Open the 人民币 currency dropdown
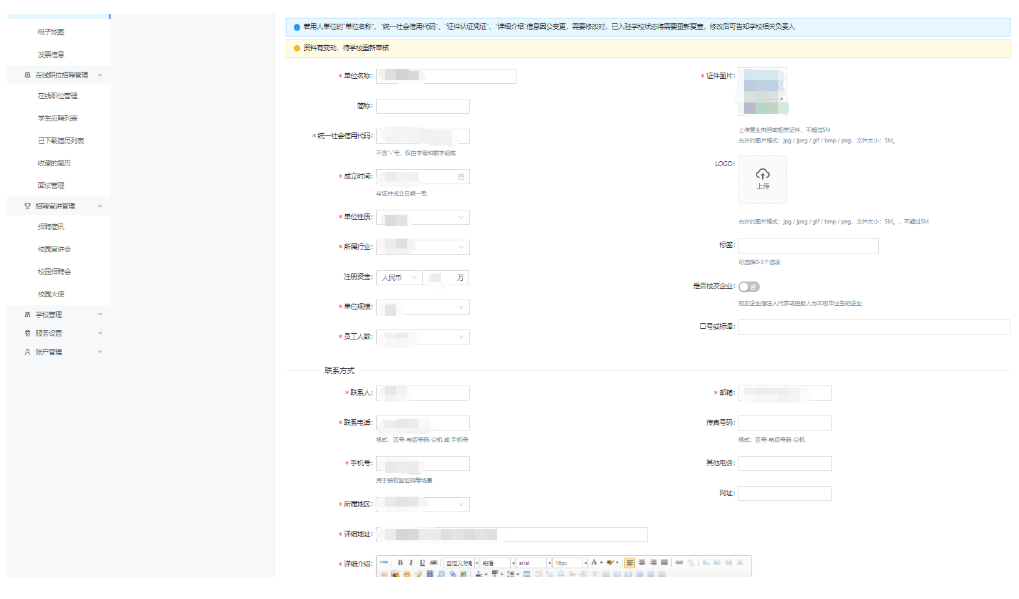Viewport: 1019px width, 599px height. 399,278
